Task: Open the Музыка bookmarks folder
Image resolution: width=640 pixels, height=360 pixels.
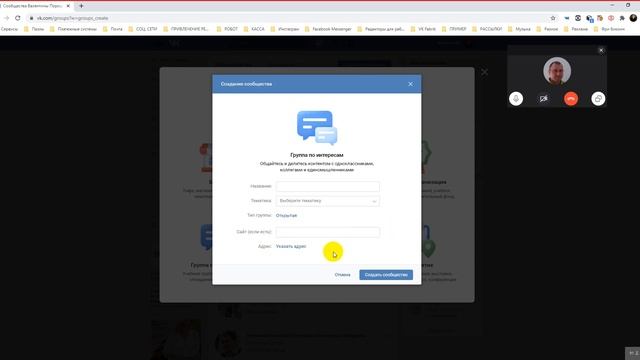Action: pos(519,29)
